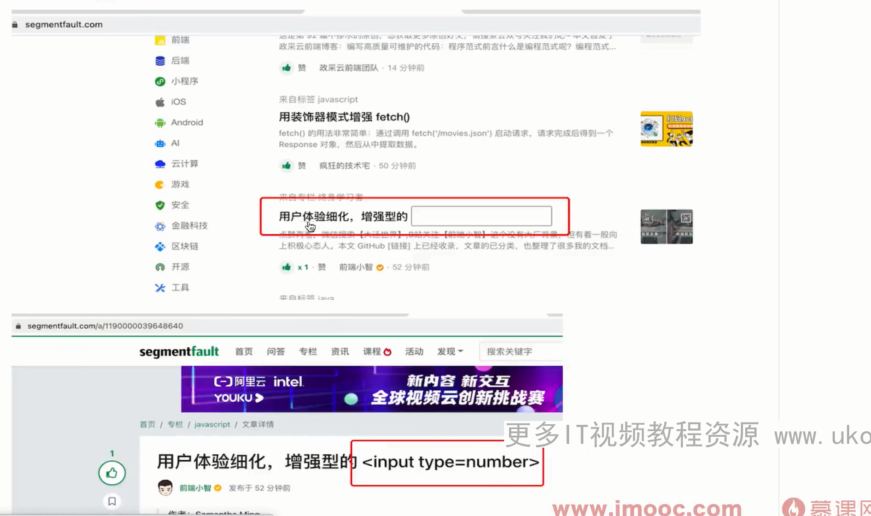Image resolution: width=871 pixels, height=516 pixels.
Task: Open the 资讯 nav item
Action: click(x=340, y=352)
